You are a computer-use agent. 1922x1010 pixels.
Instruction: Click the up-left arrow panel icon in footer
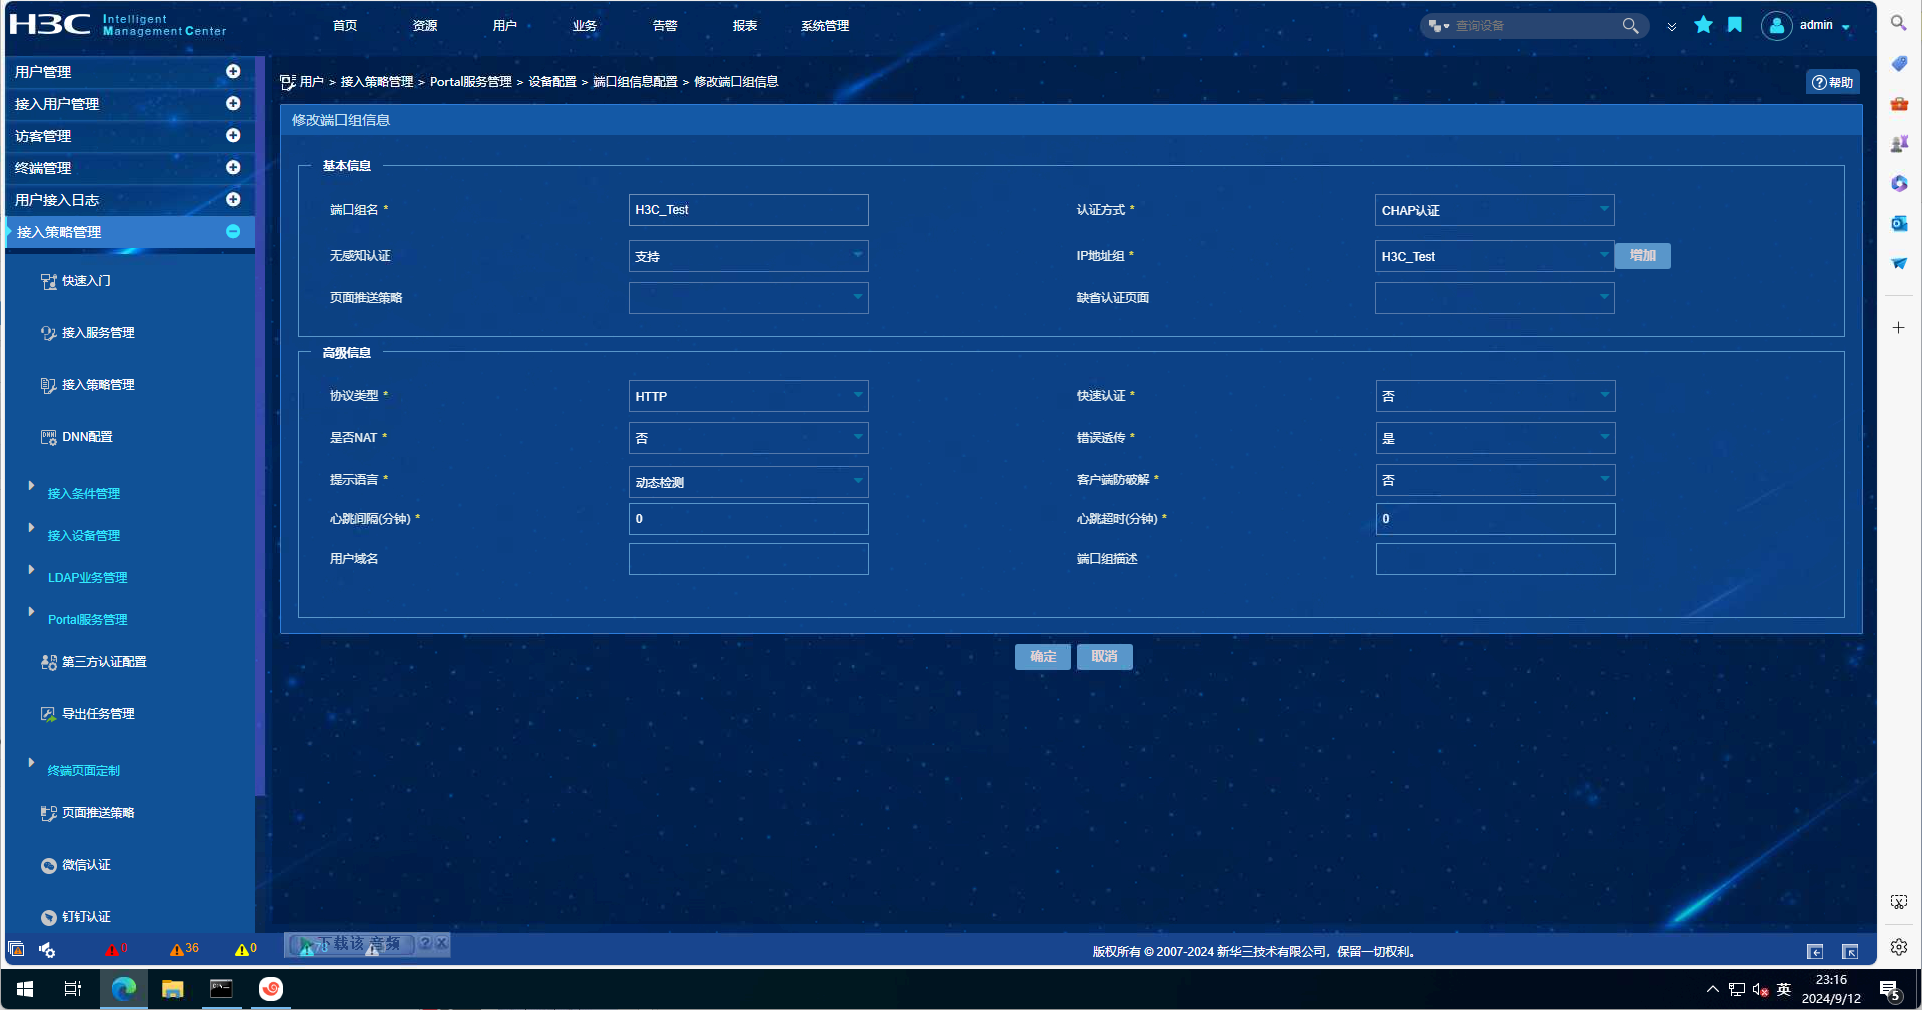pos(1850,951)
